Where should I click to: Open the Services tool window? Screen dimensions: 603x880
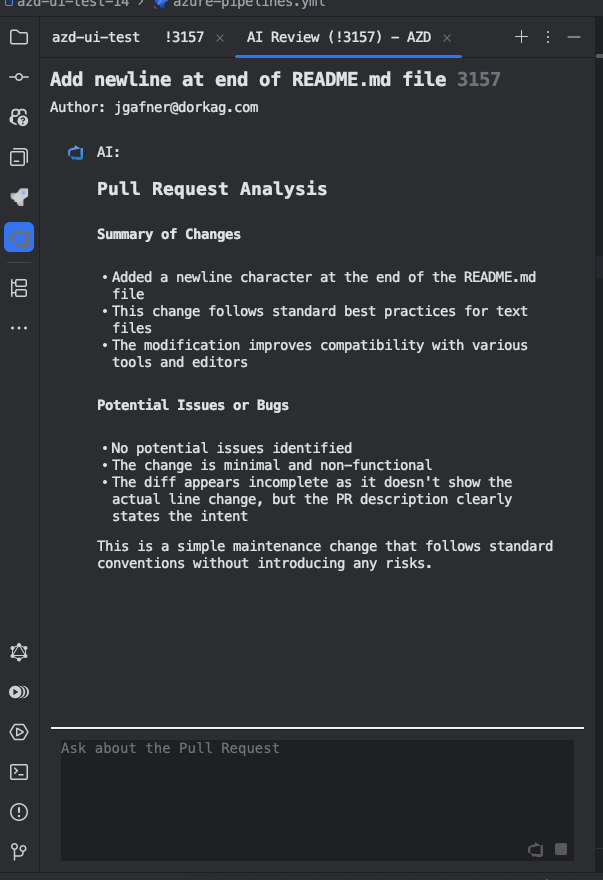point(19,692)
